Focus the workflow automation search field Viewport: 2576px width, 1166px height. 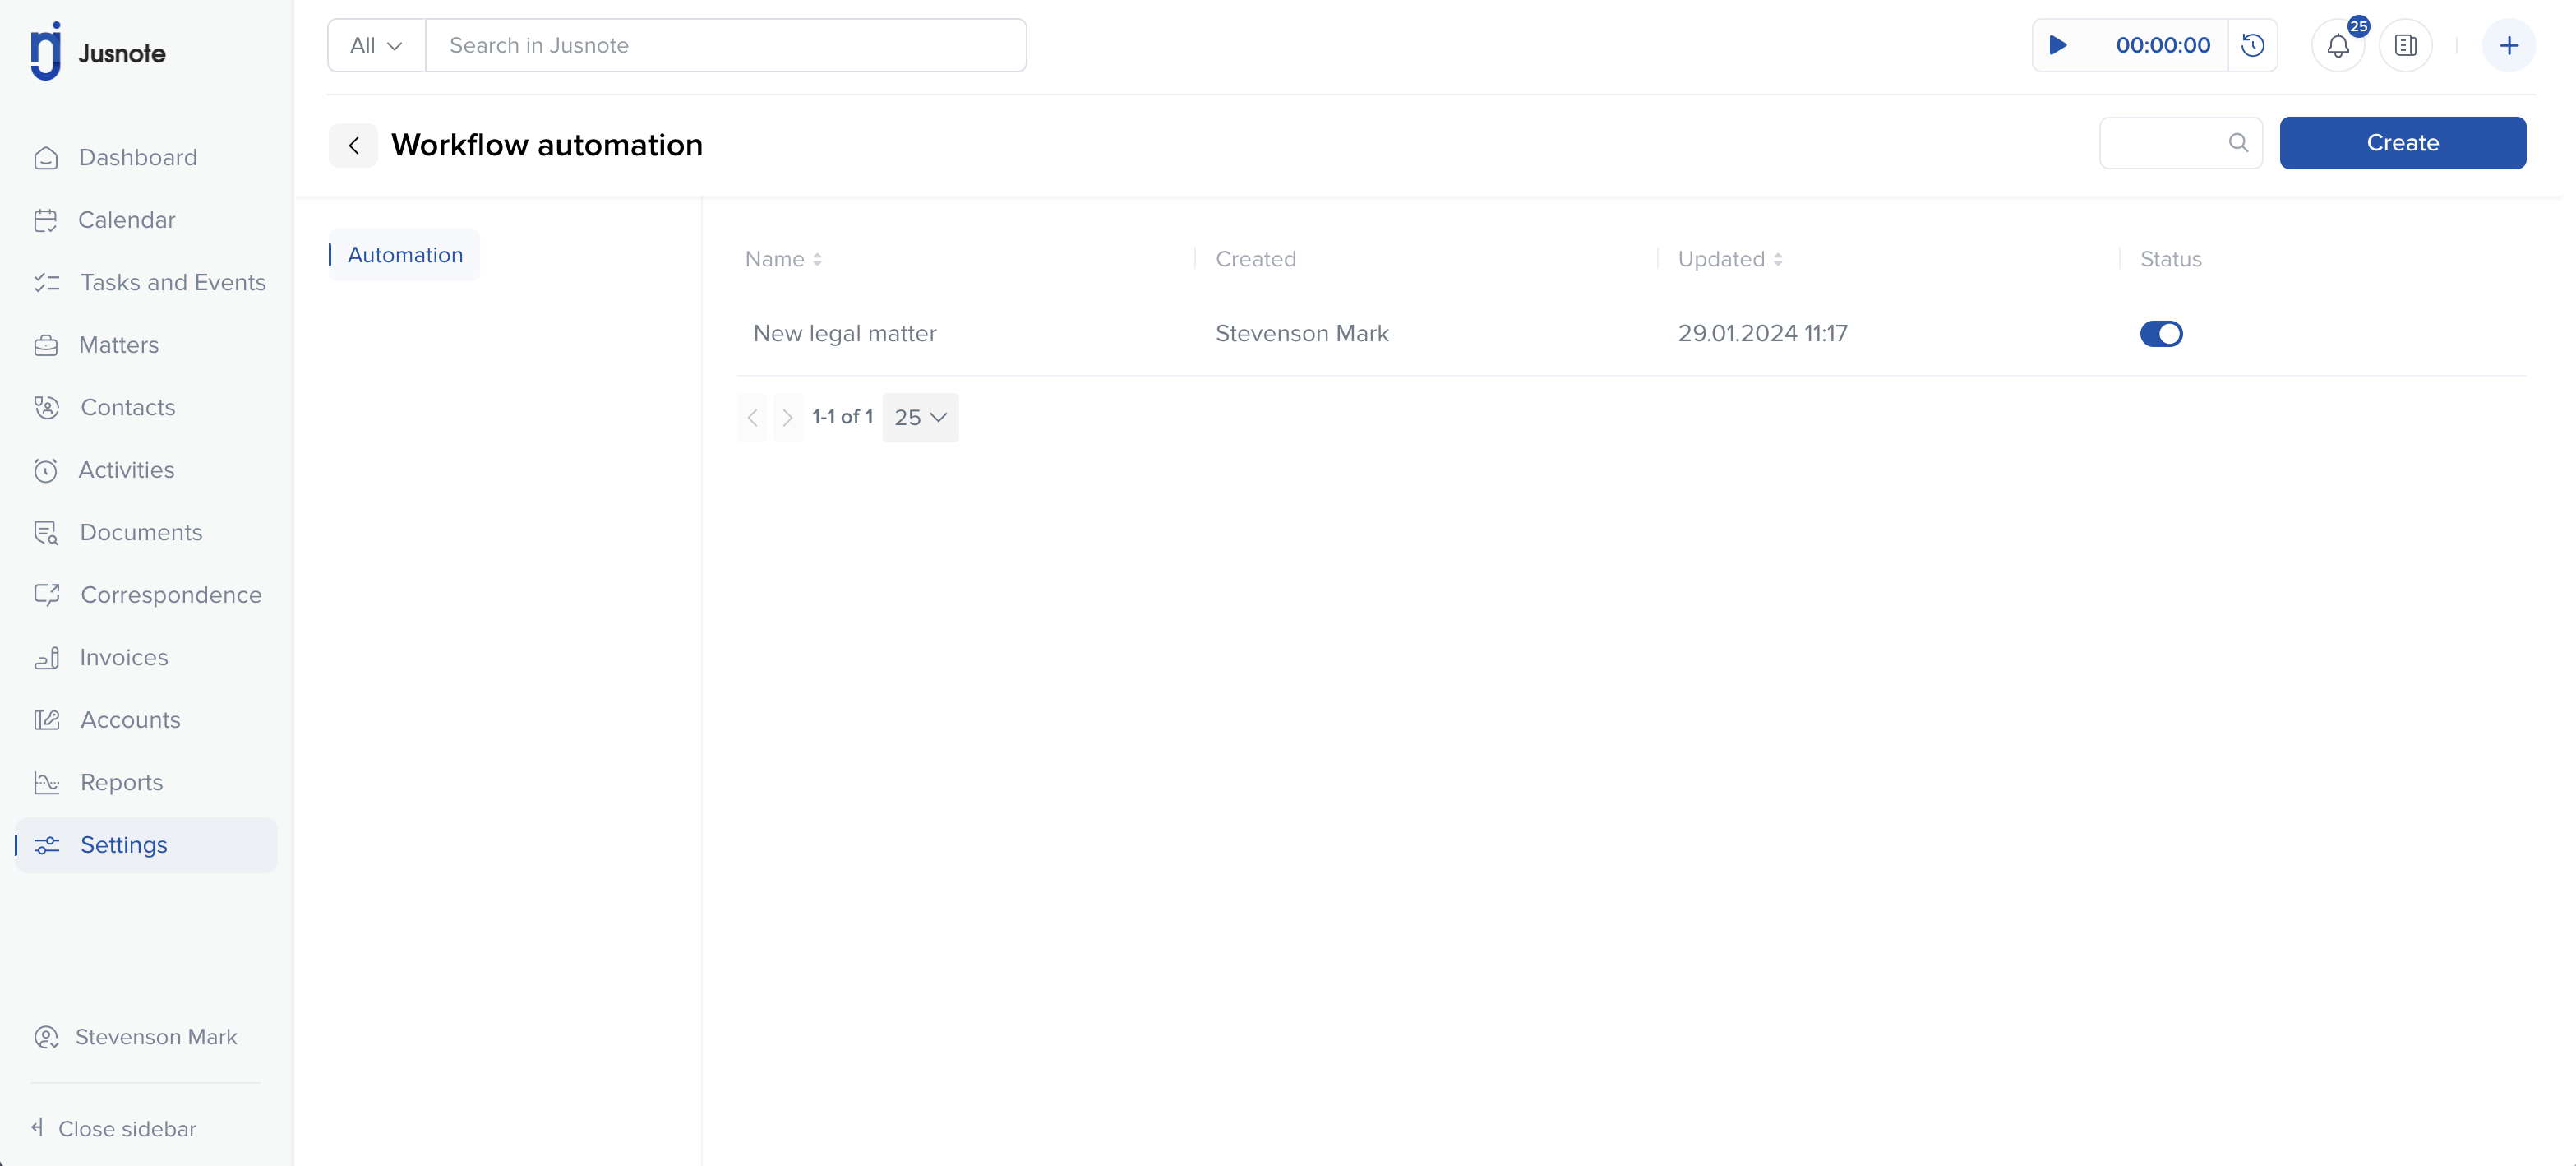coord(2180,143)
